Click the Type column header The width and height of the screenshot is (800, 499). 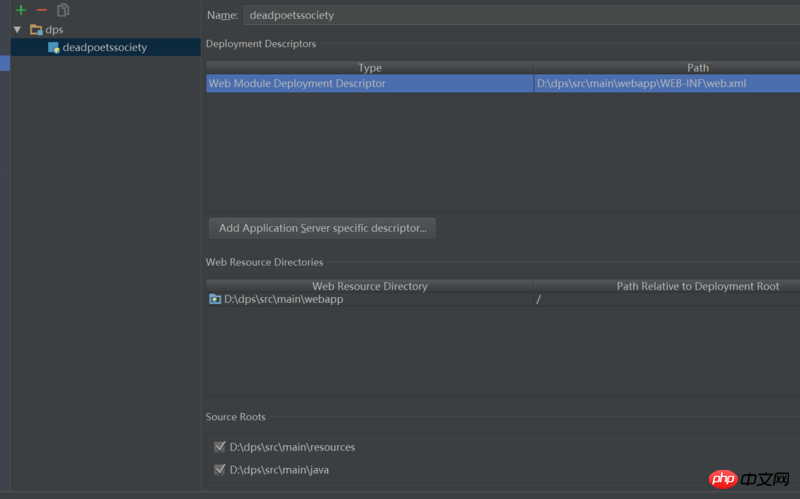[x=370, y=68]
